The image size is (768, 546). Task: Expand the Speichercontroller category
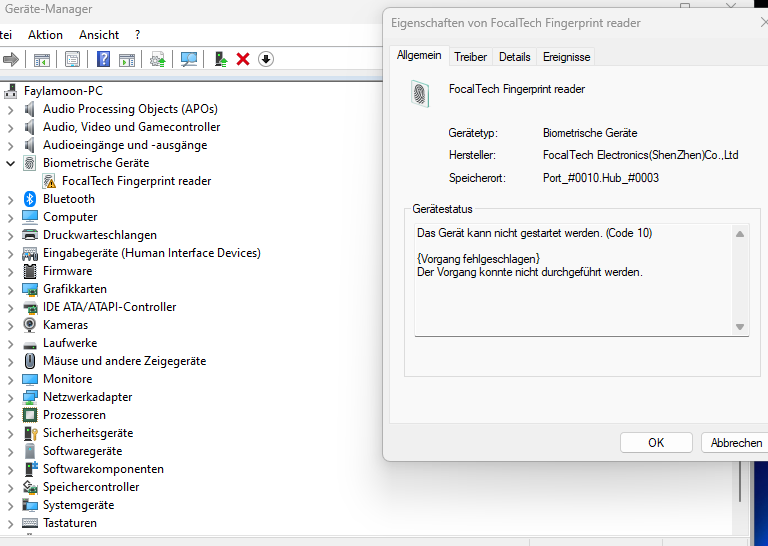pyautogui.click(x=10, y=487)
